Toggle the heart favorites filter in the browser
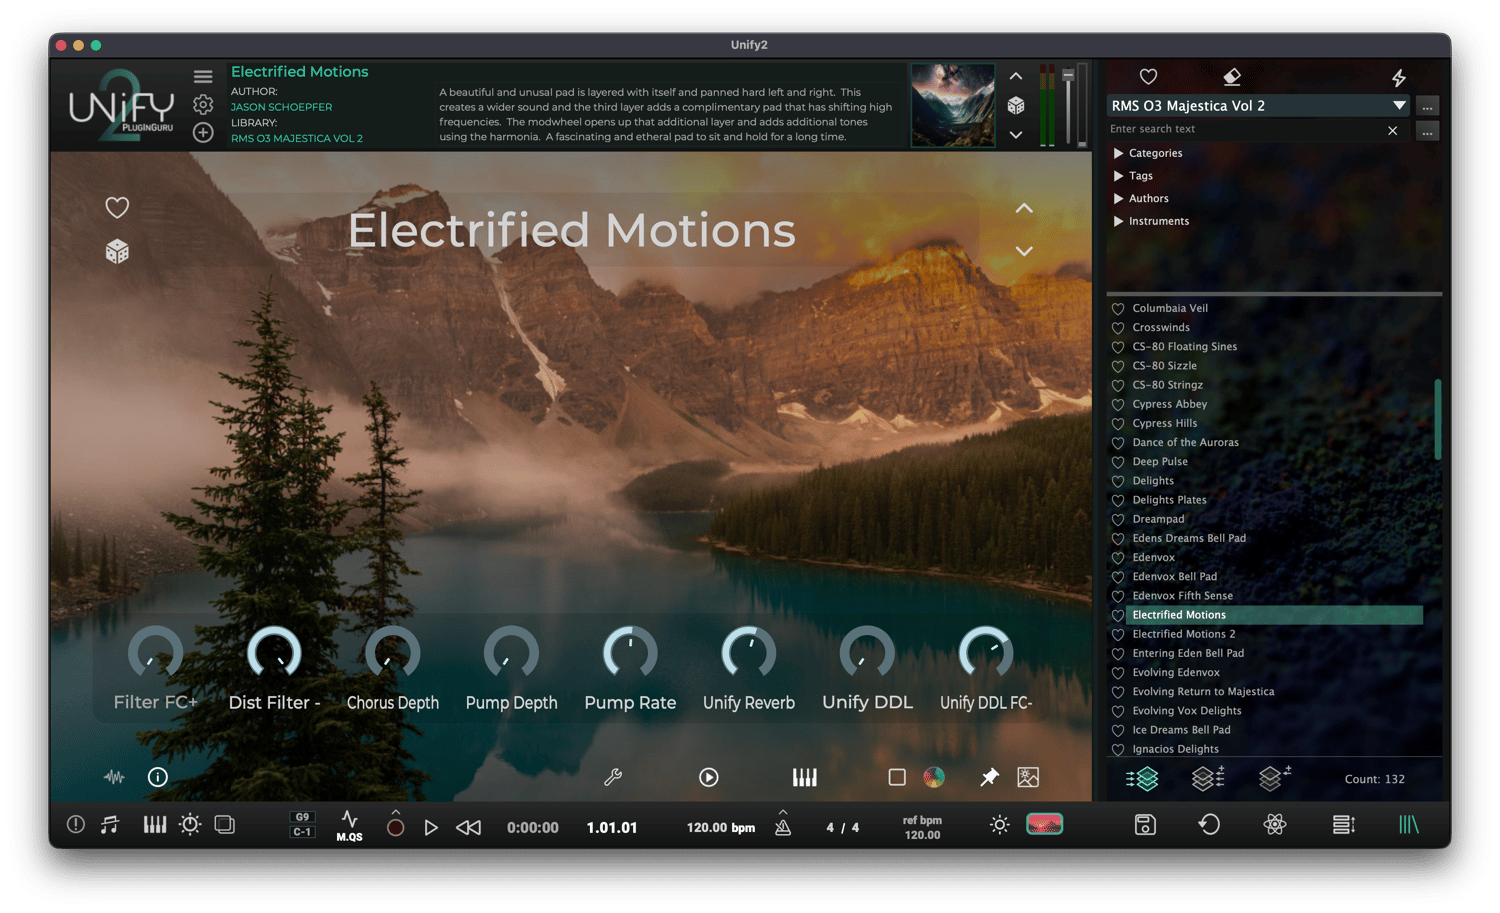 (1148, 77)
